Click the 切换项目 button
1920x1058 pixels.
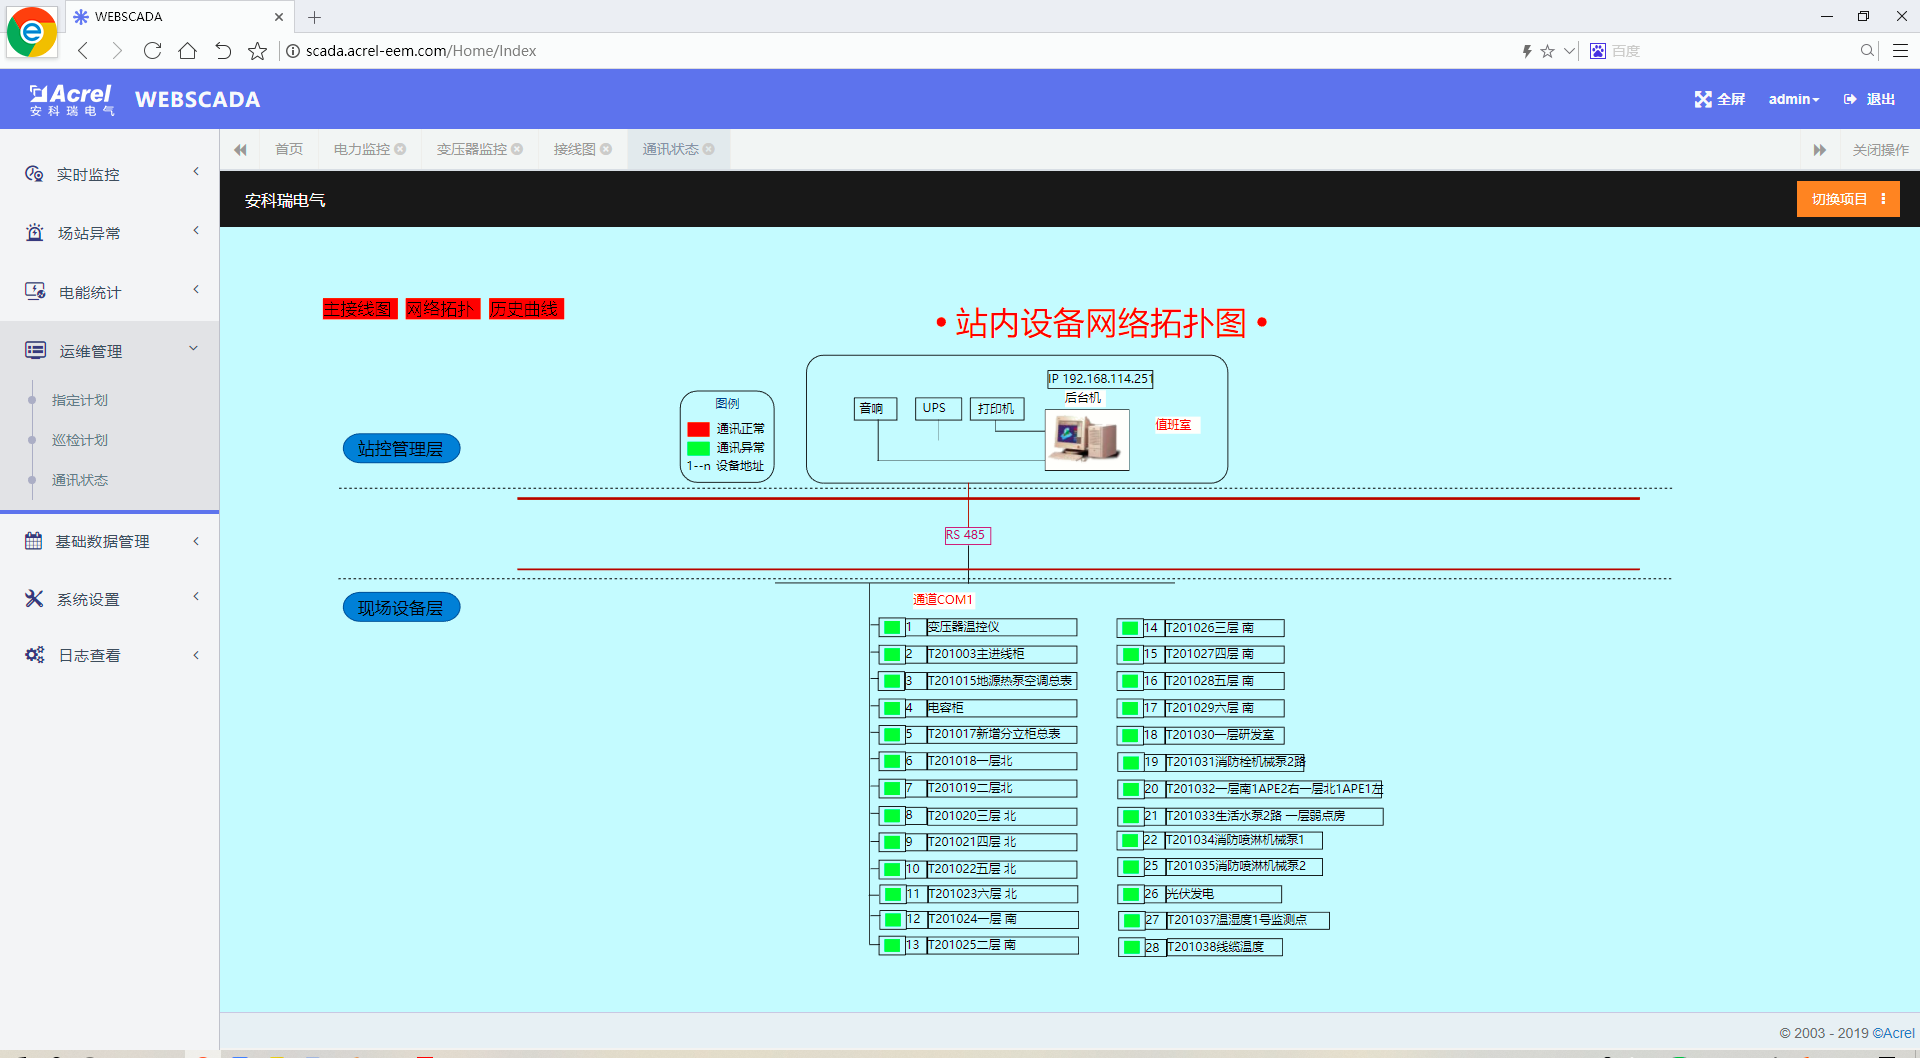click(1847, 199)
